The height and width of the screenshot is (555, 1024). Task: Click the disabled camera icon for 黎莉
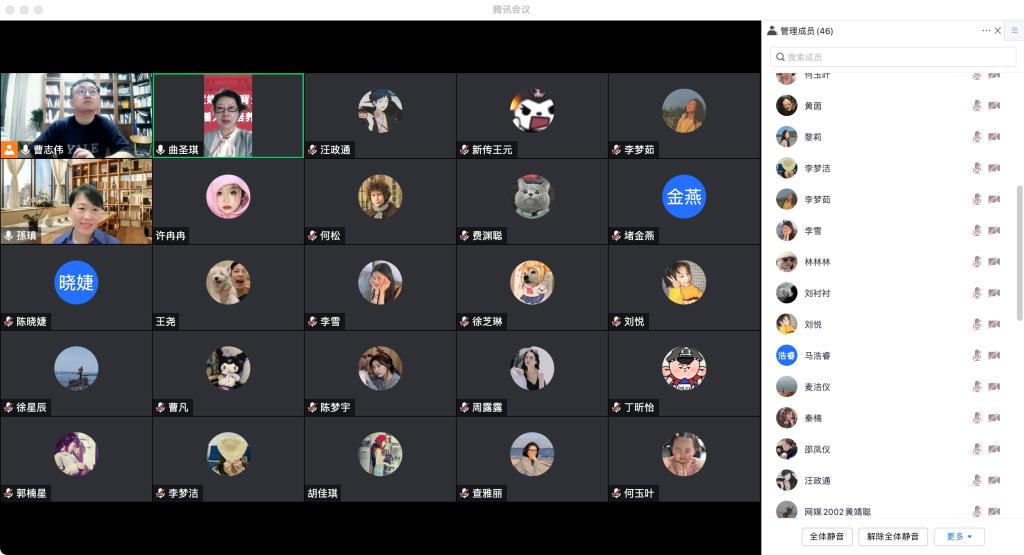click(994, 137)
